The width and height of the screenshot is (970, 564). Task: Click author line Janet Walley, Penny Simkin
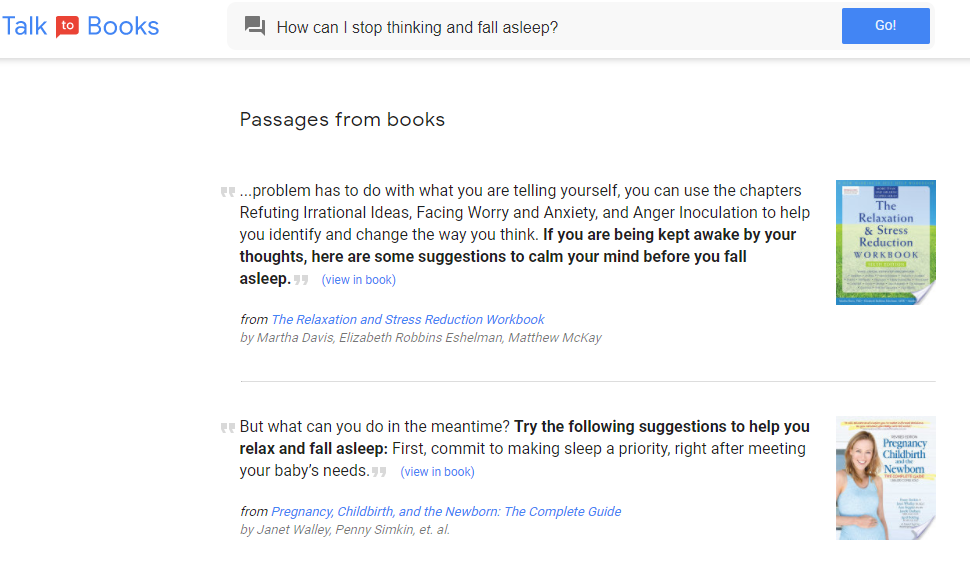click(345, 530)
